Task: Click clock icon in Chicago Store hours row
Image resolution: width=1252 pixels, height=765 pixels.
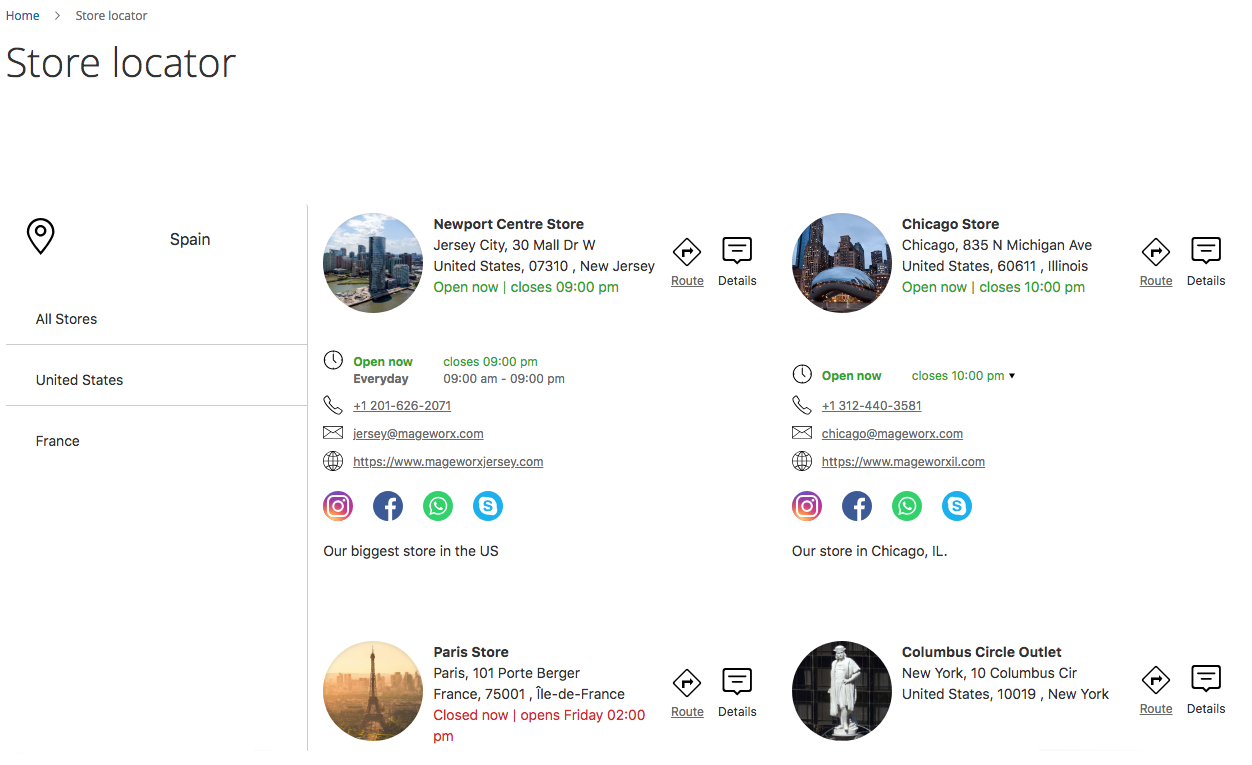Action: coord(802,374)
